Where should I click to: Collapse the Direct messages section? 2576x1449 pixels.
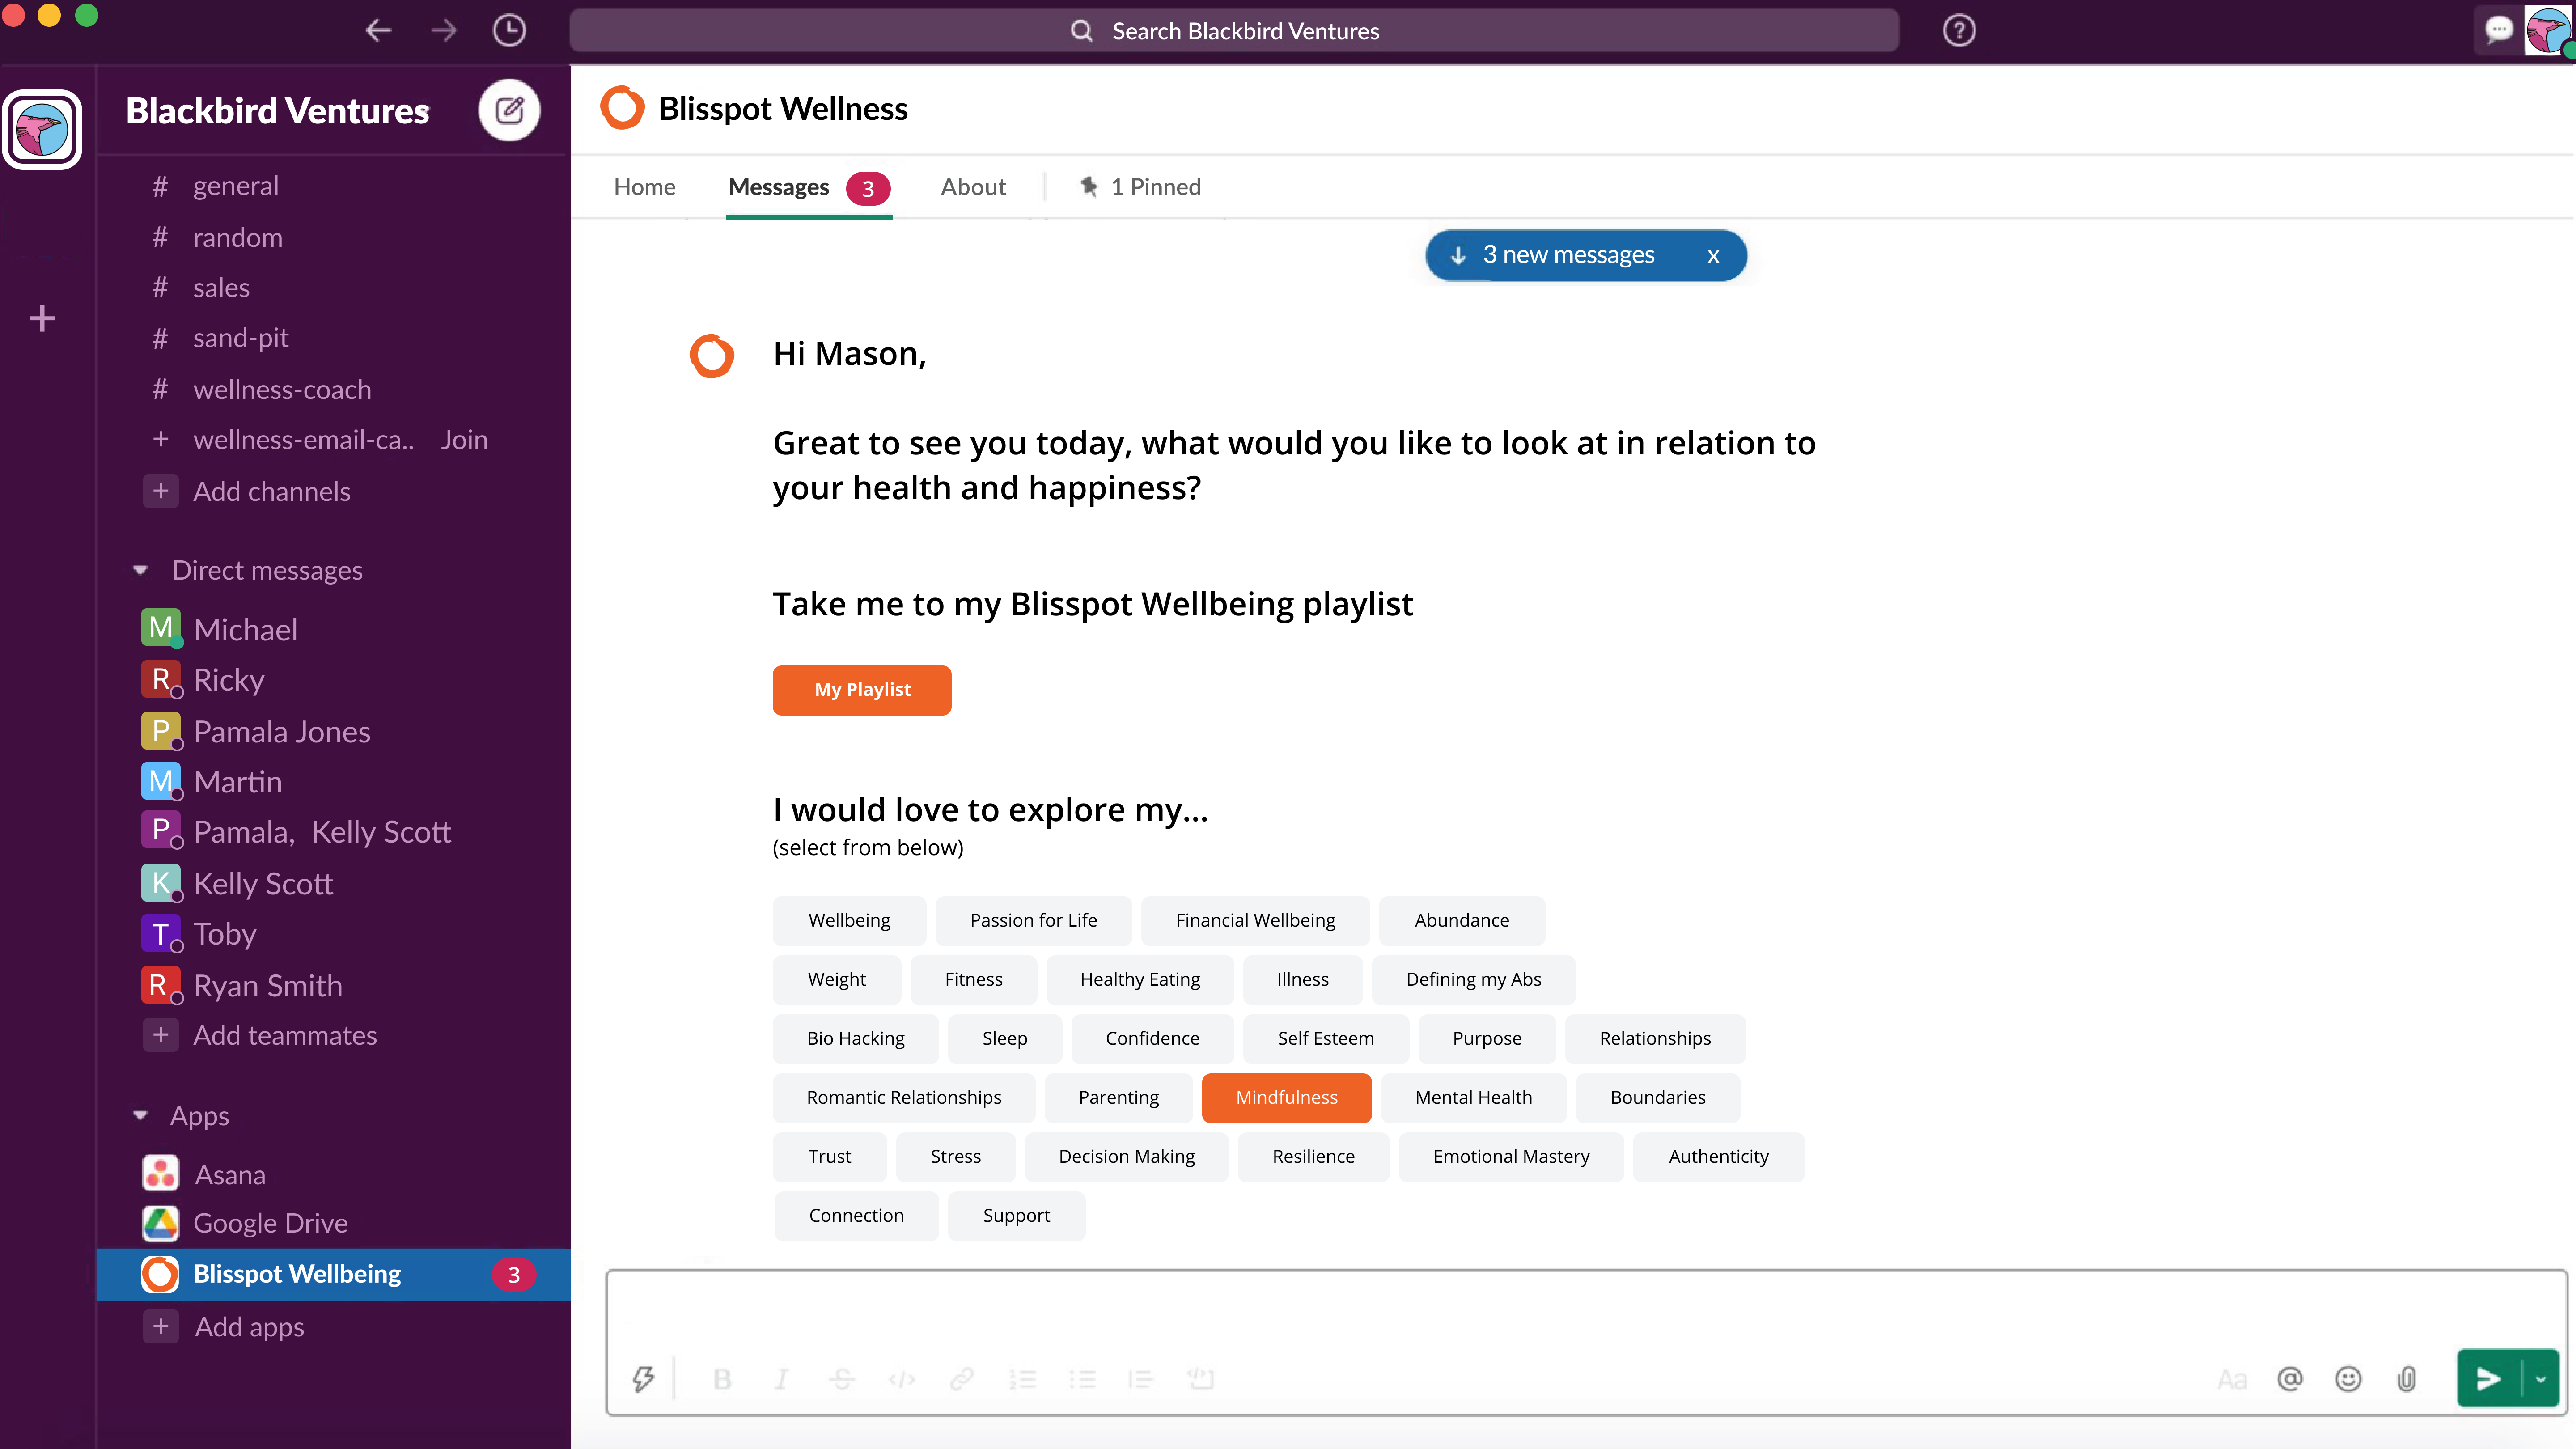141,570
